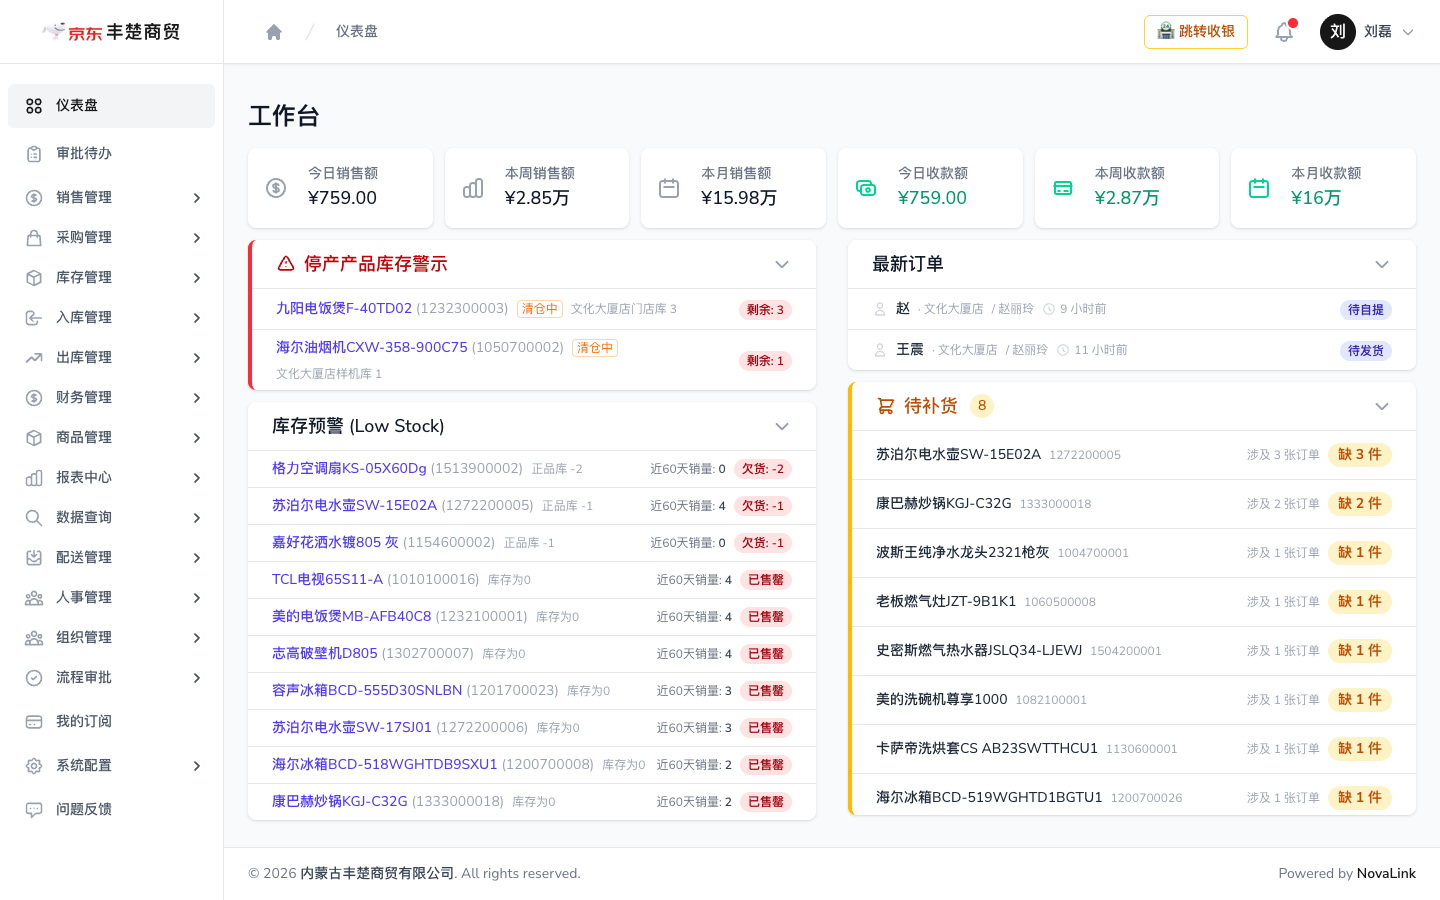Go to 系统配置 menu

[x=111, y=766]
